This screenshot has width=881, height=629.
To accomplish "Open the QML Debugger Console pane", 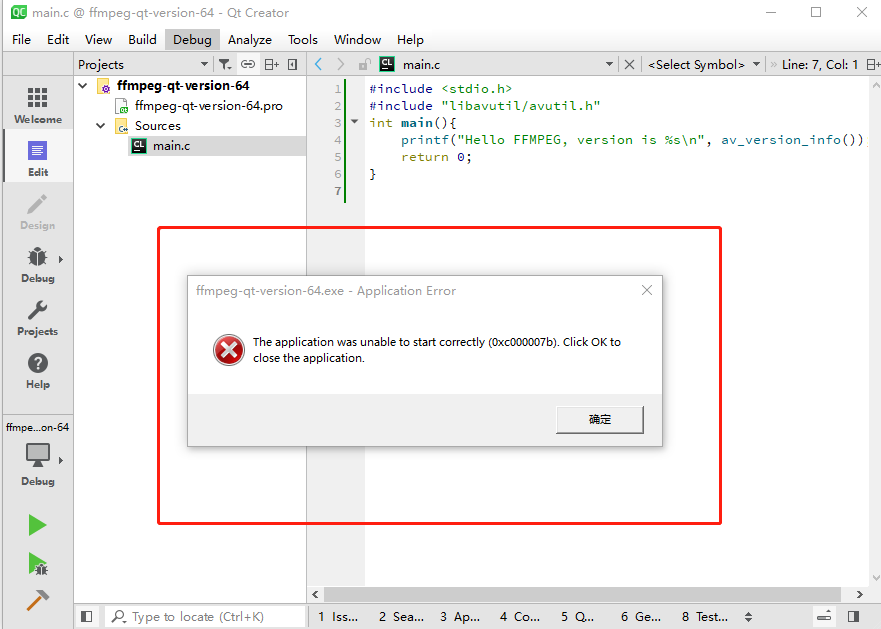I will pyautogui.click(x=577, y=617).
